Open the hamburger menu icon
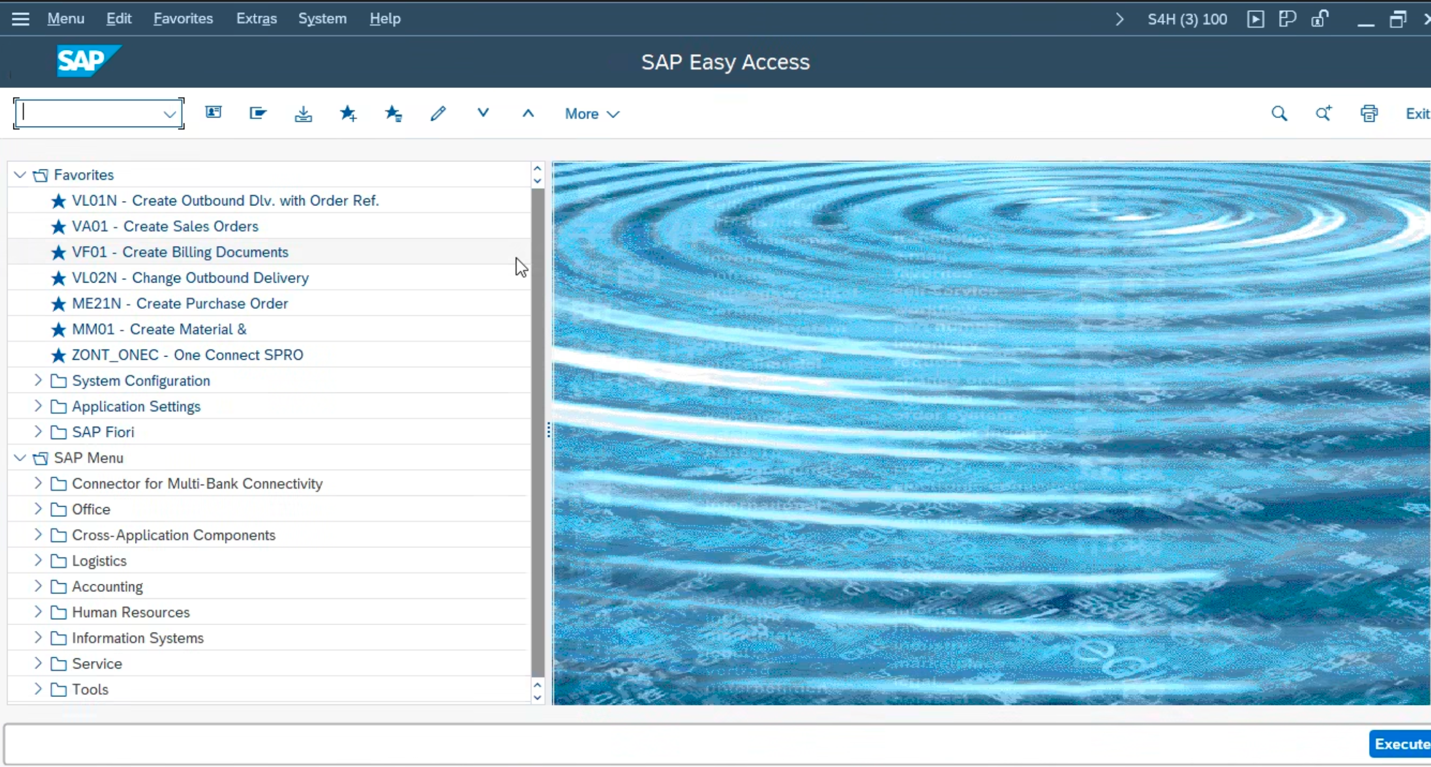 [20, 19]
